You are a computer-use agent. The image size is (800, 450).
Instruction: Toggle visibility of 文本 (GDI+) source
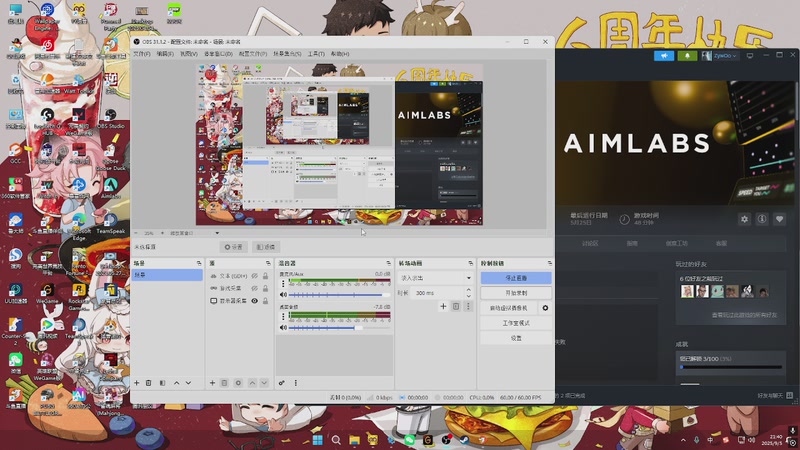255,276
